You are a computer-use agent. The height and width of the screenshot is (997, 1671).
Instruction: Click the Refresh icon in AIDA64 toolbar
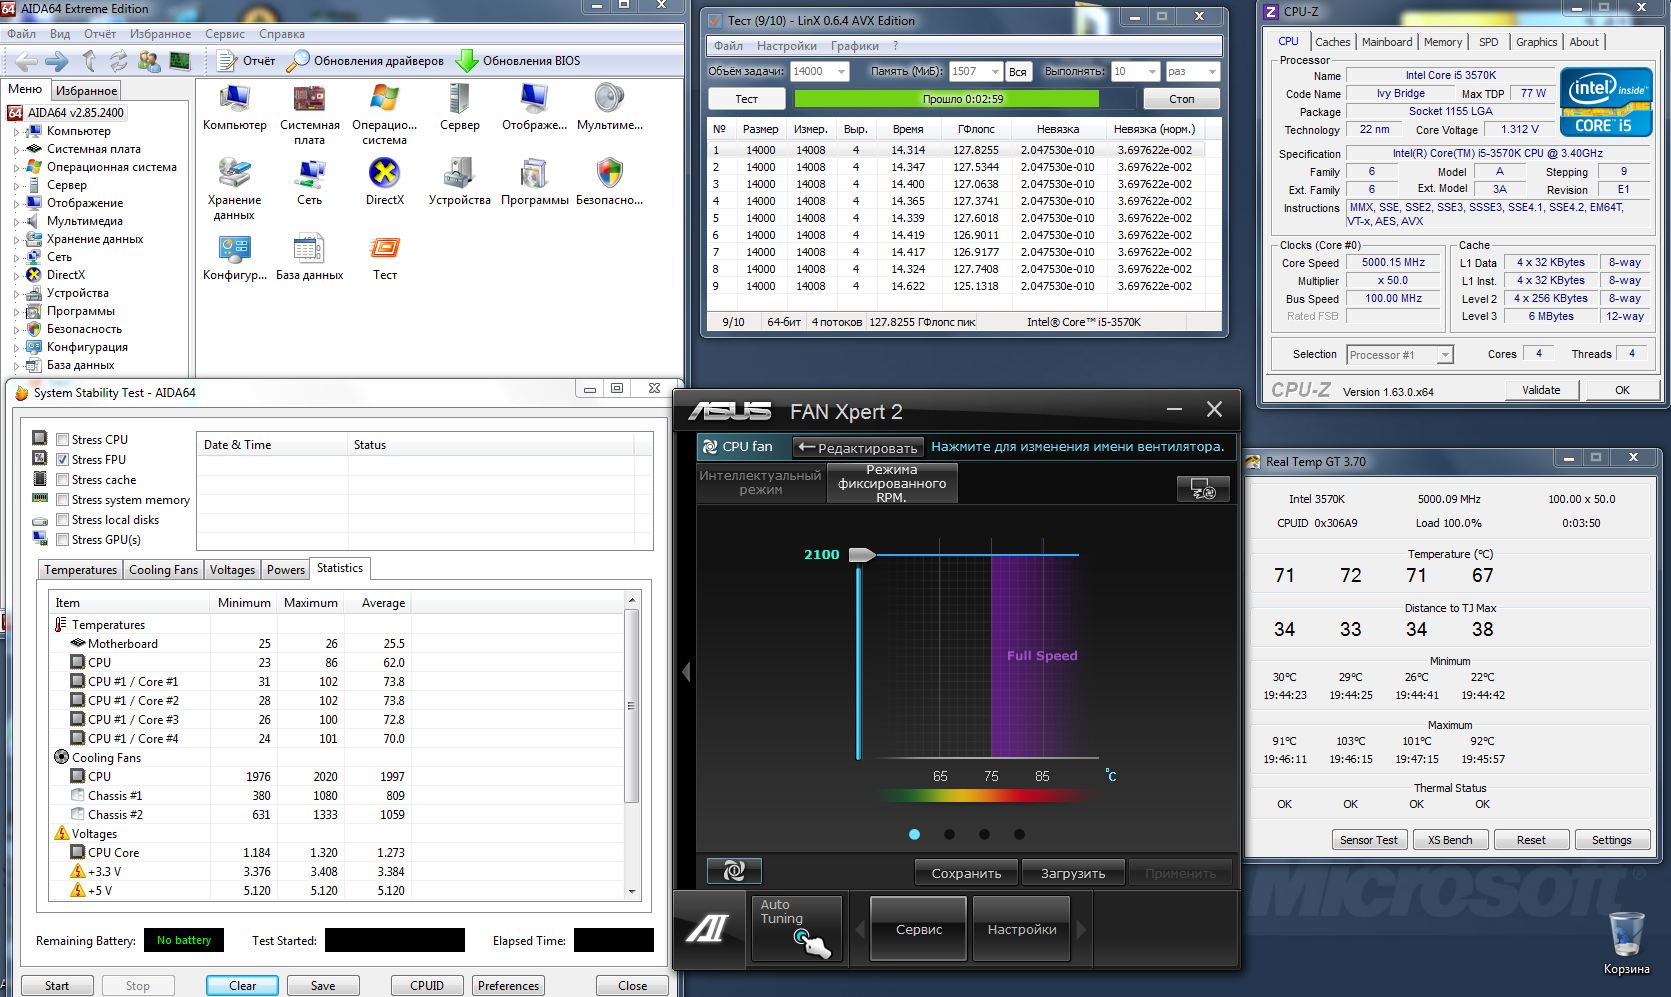[x=118, y=61]
